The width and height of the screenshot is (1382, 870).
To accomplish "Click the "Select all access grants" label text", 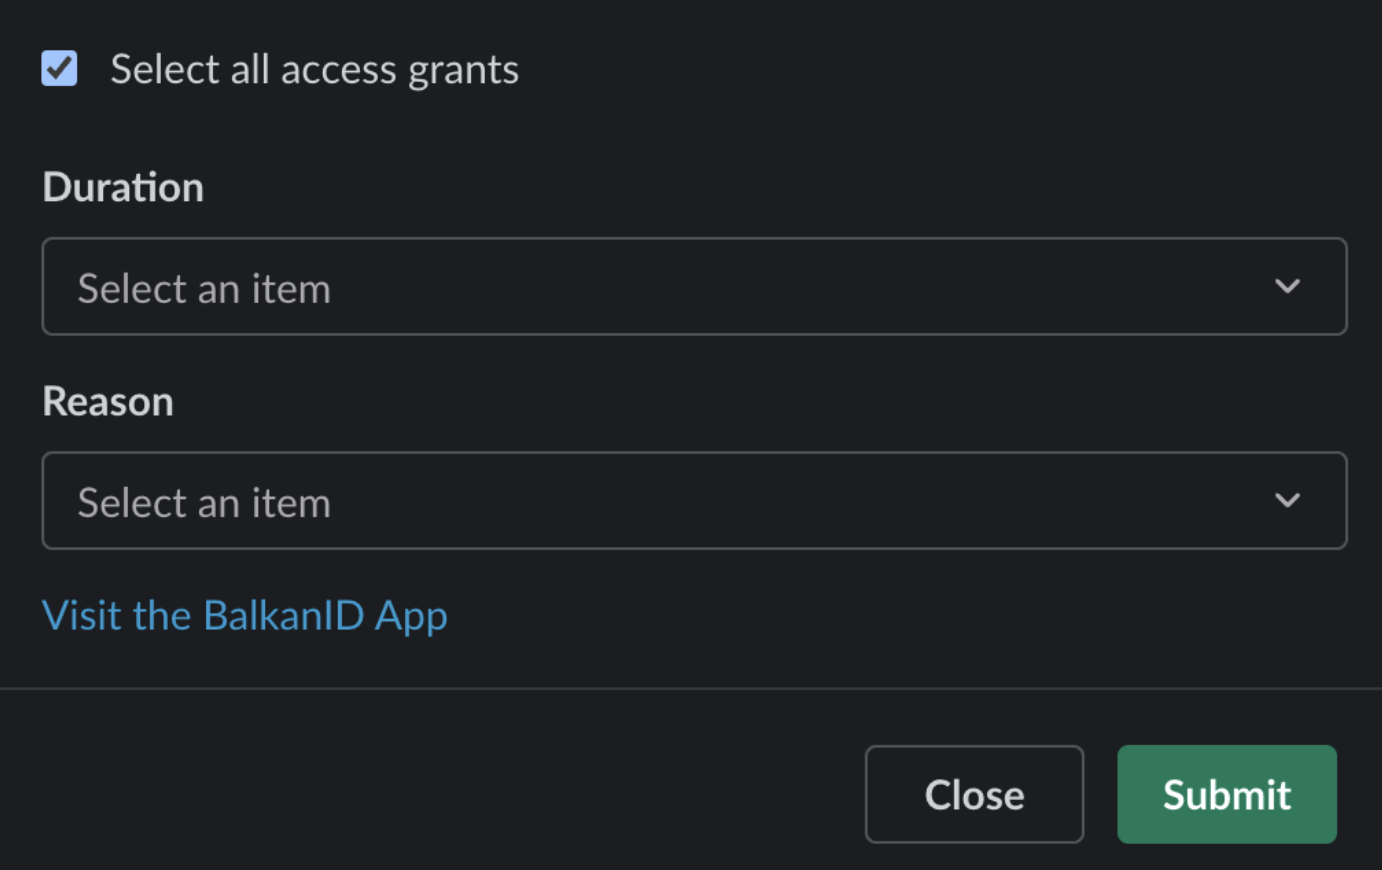I will click(314, 70).
